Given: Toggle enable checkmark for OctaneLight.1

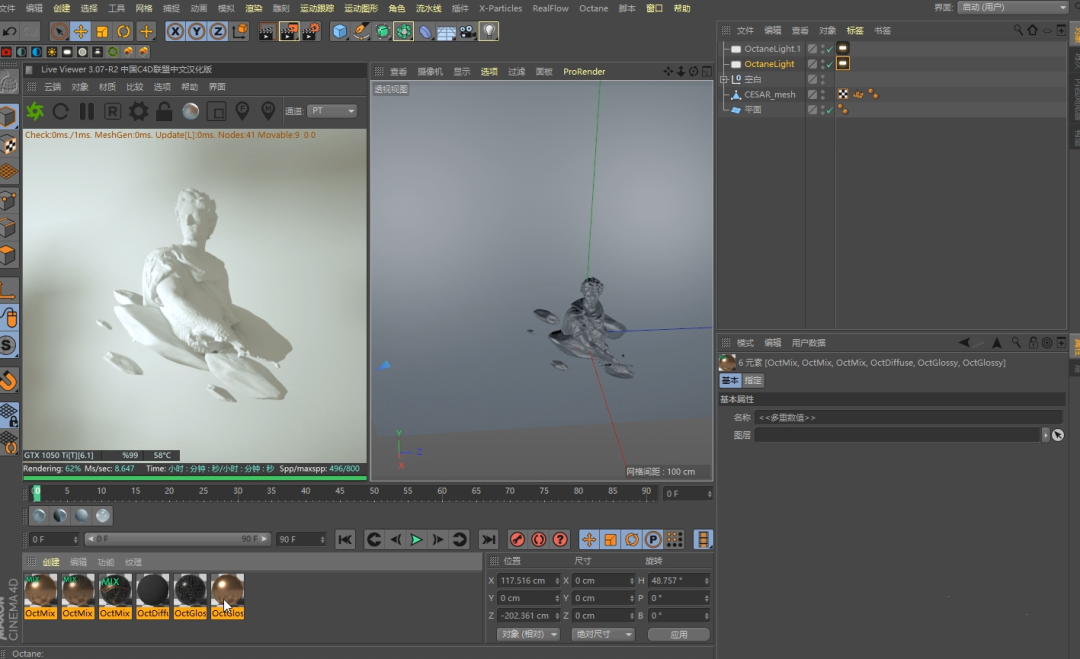Looking at the screenshot, I should (x=830, y=49).
